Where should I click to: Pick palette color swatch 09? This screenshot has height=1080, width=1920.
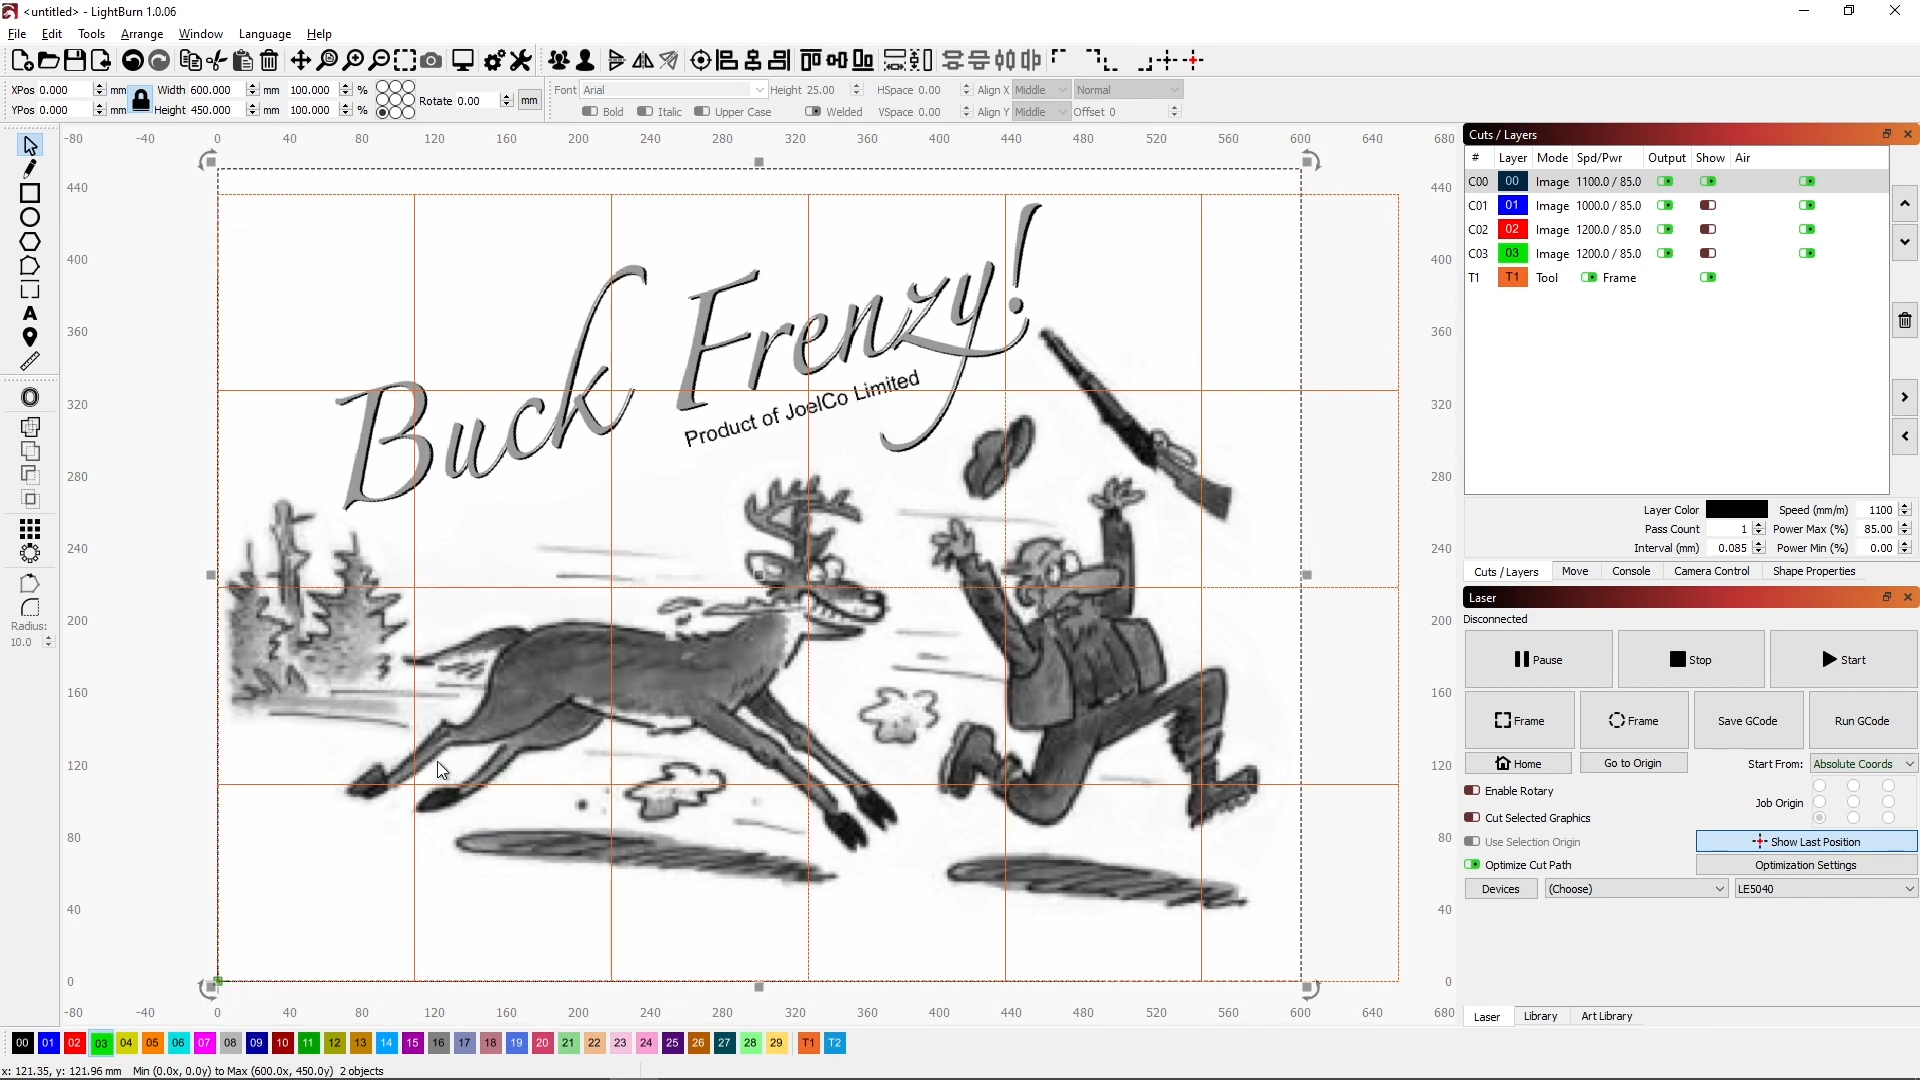point(257,1044)
